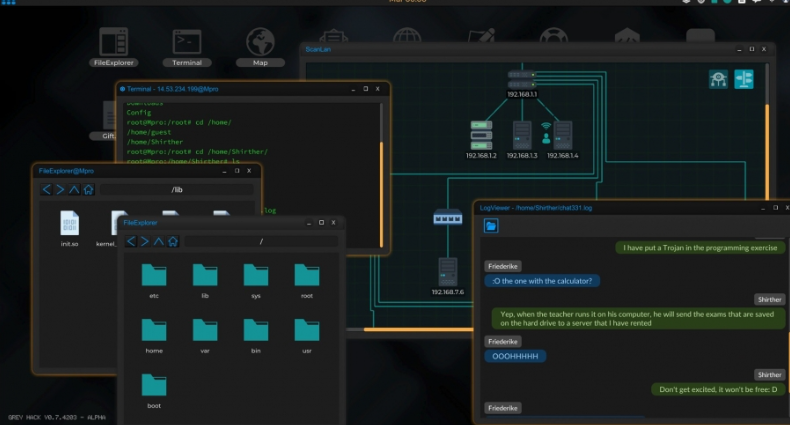Open the bin folder
This screenshot has height=425, width=790.
pos(256,336)
